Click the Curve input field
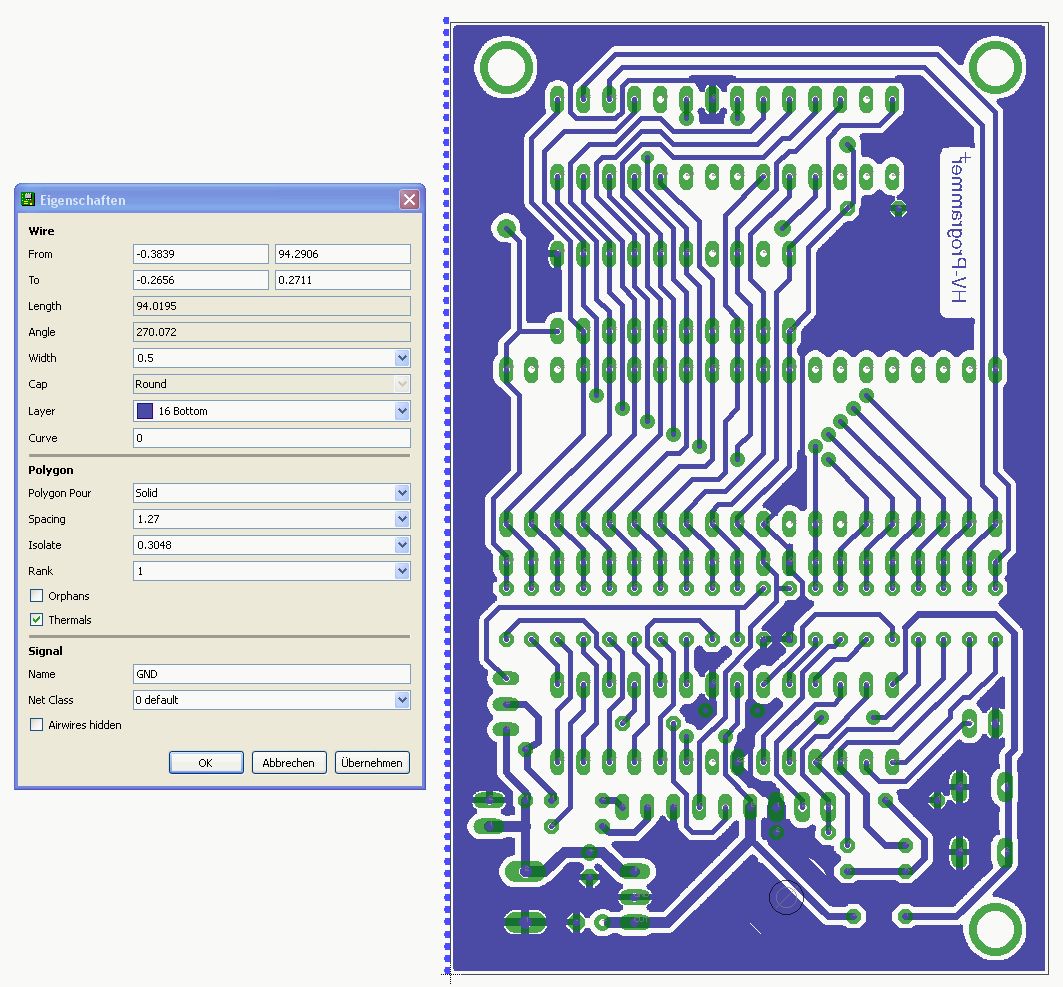This screenshot has width=1063, height=987. click(x=271, y=438)
